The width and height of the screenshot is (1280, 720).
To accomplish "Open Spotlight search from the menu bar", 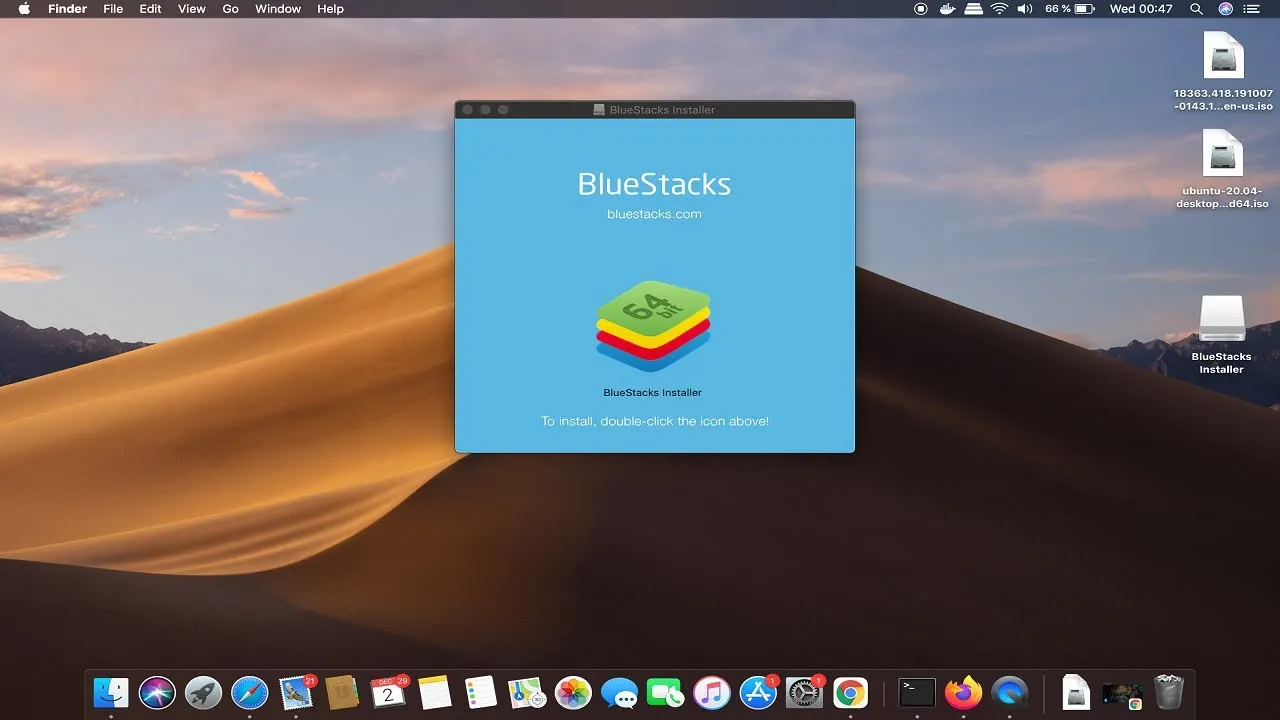I will pyautogui.click(x=1196, y=9).
